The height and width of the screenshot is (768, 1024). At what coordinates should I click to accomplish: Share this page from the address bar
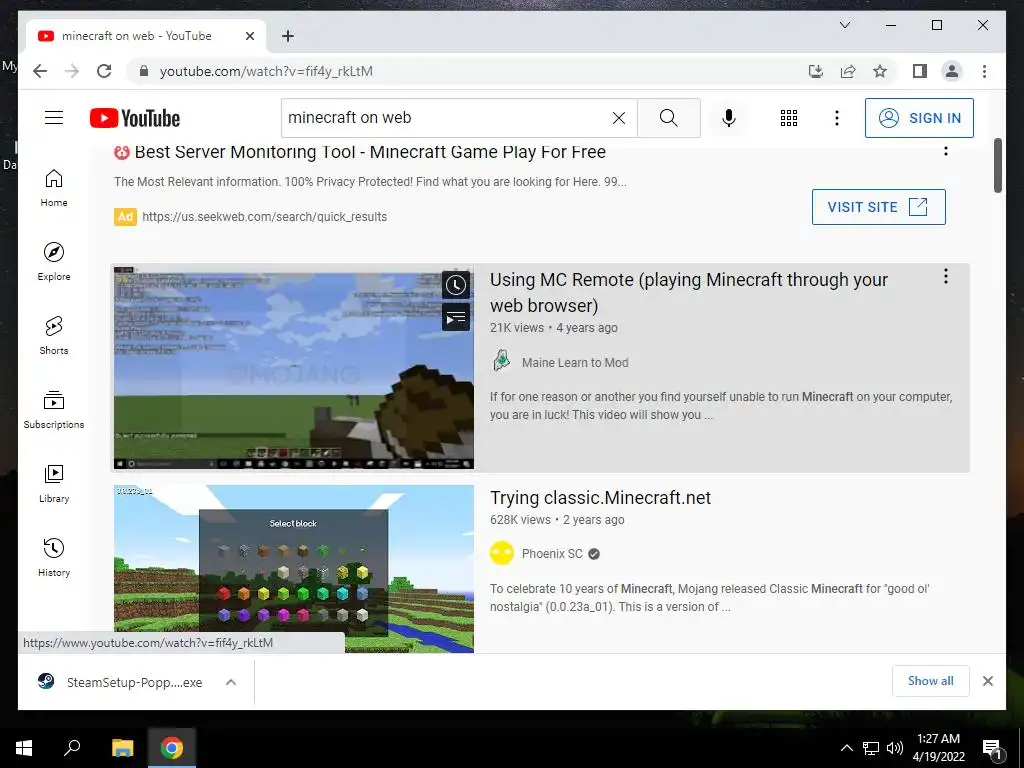848,71
